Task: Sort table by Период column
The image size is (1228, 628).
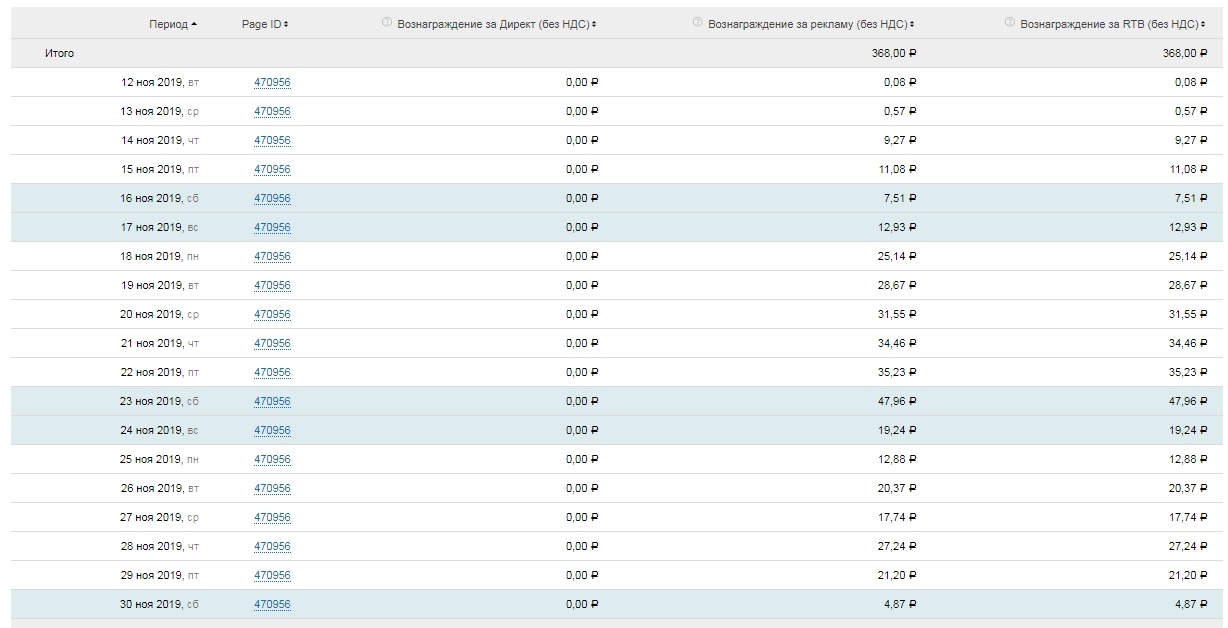Action: pos(173,23)
